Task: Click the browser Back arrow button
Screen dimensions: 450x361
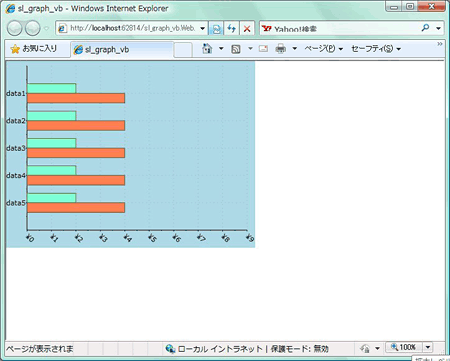Action: [x=14, y=28]
